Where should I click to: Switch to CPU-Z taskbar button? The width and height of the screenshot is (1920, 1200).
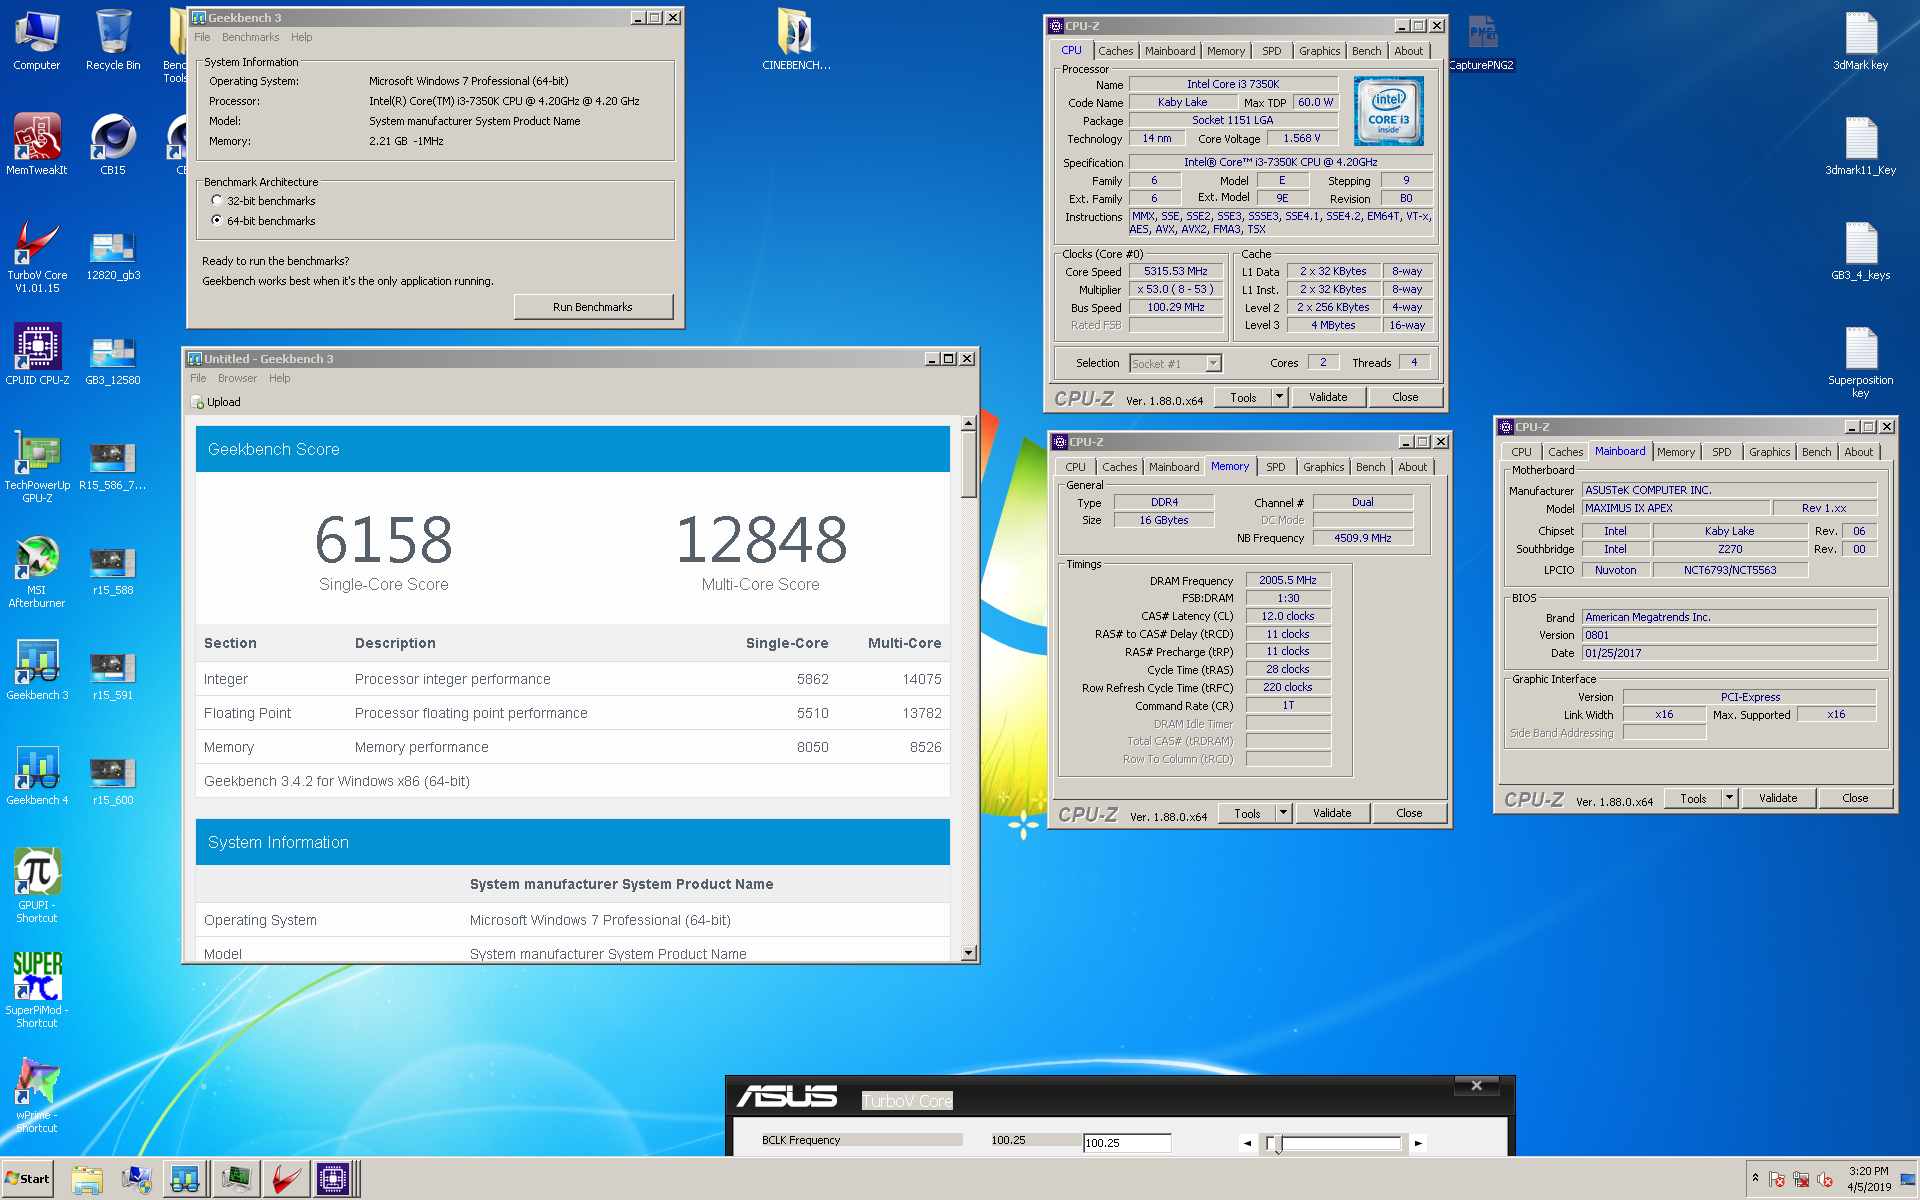click(x=333, y=1180)
